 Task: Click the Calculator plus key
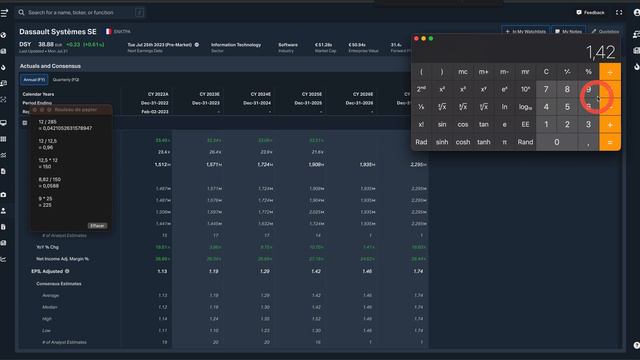tap(610, 124)
